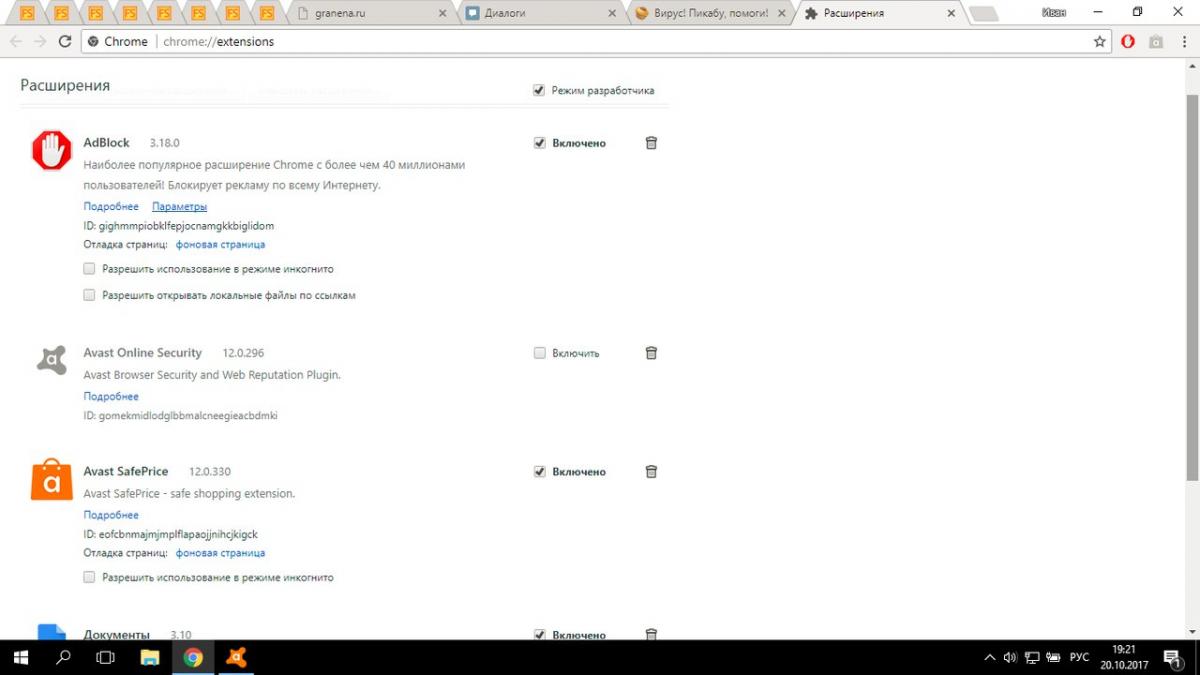Remove AdBlock with its trash icon

[x=651, y=143]
